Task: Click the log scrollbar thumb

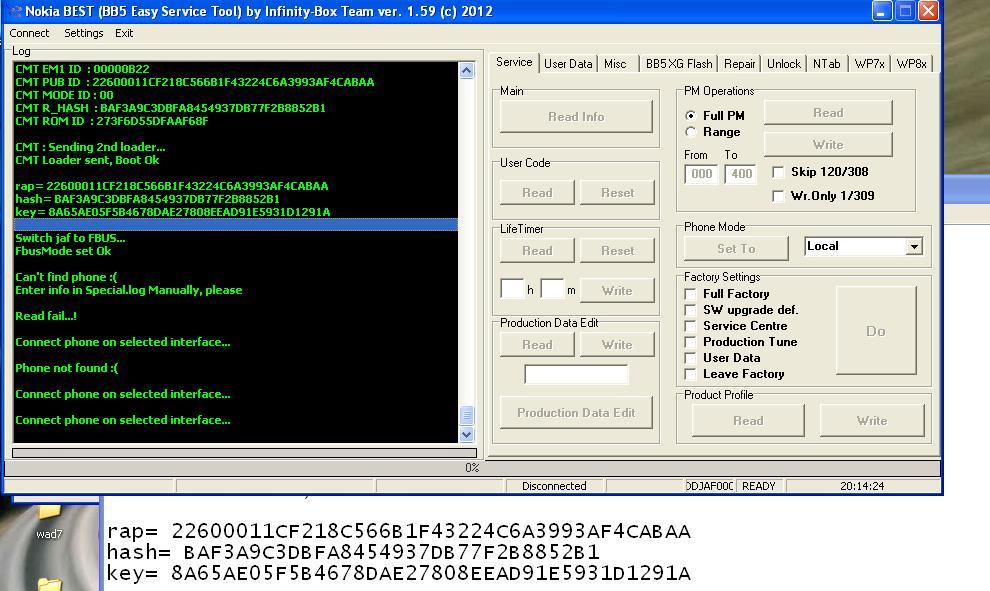Action: [x=467, y=415]
